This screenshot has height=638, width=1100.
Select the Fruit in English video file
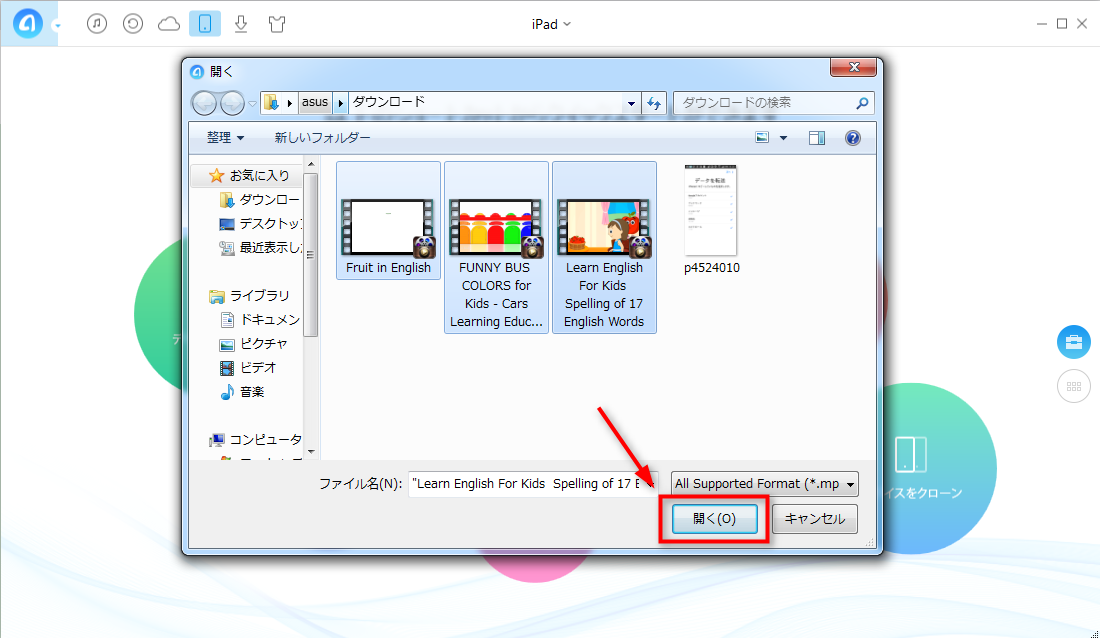389,221
